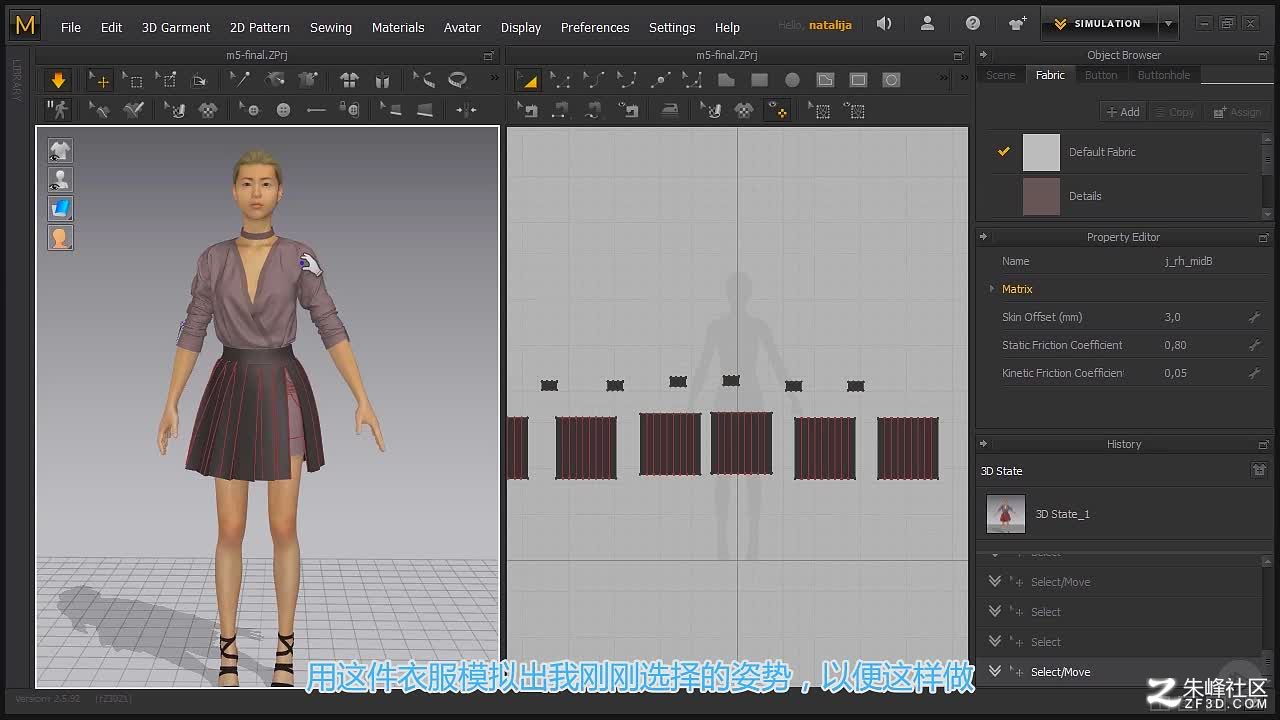
Task: Select the Polygon pattern tool
Action: tap(726, 80)
